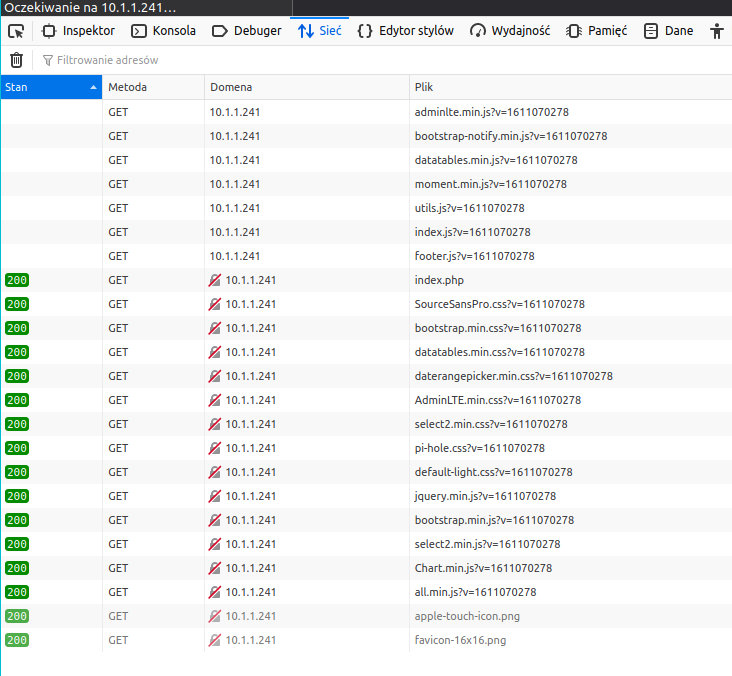Select pi-hole.css file name
The width and height of the screenshot is (732, 676).
(x=480, y=448)
